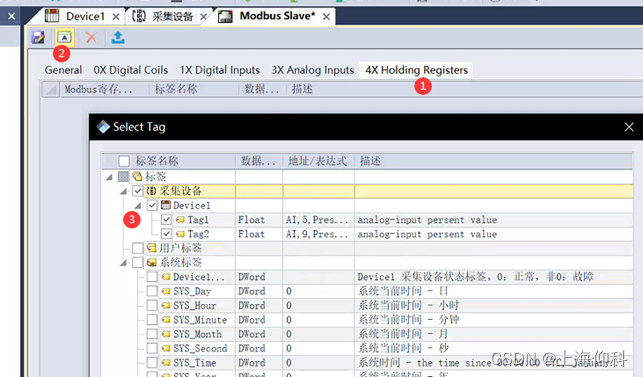
Task: Close the Select Tag dialog
Action: [x=629, y=127]
